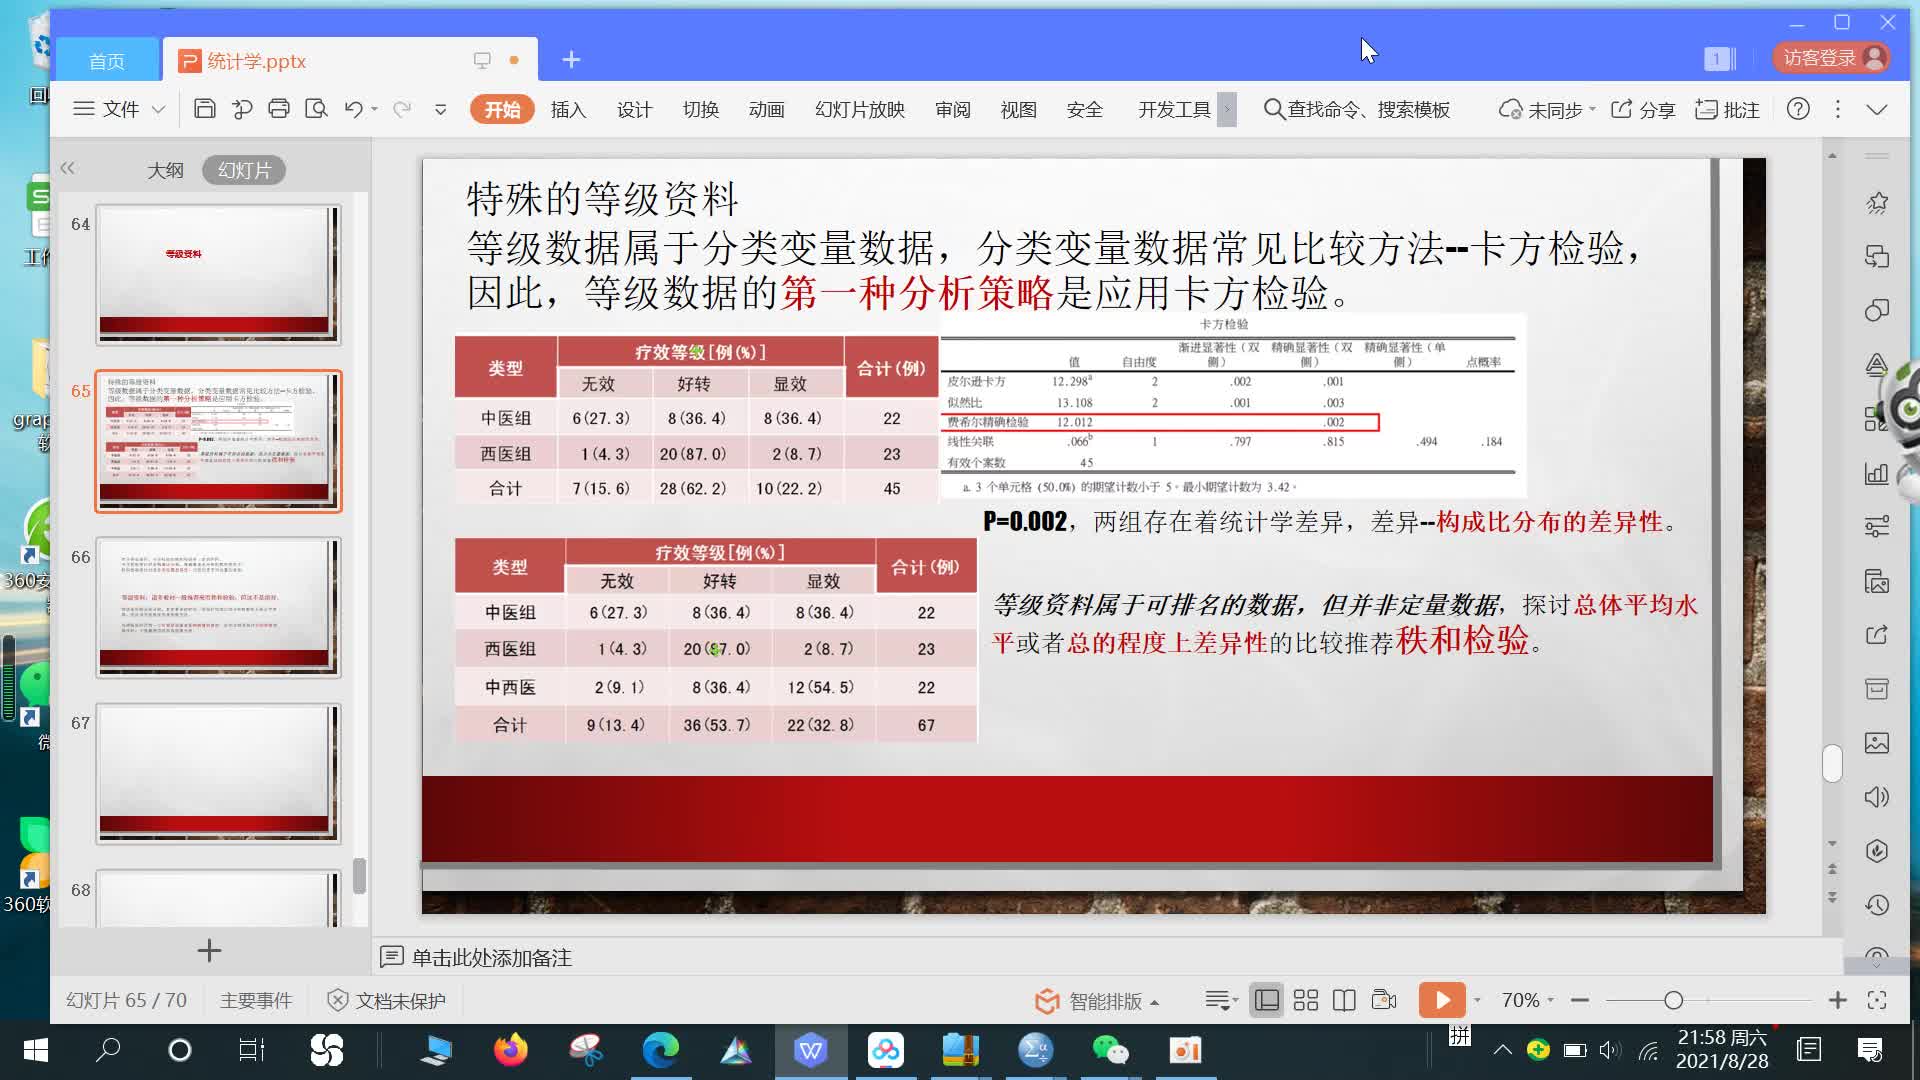Expand the 智能排版 options arrow
Viewport: 1920px width, 1080px height.
coord(1154,1001)
